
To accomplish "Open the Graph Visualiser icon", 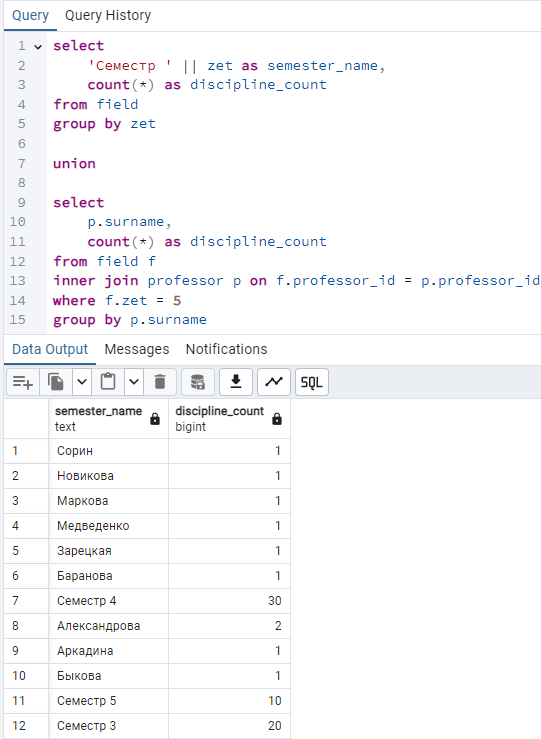I will pos(274,382).
